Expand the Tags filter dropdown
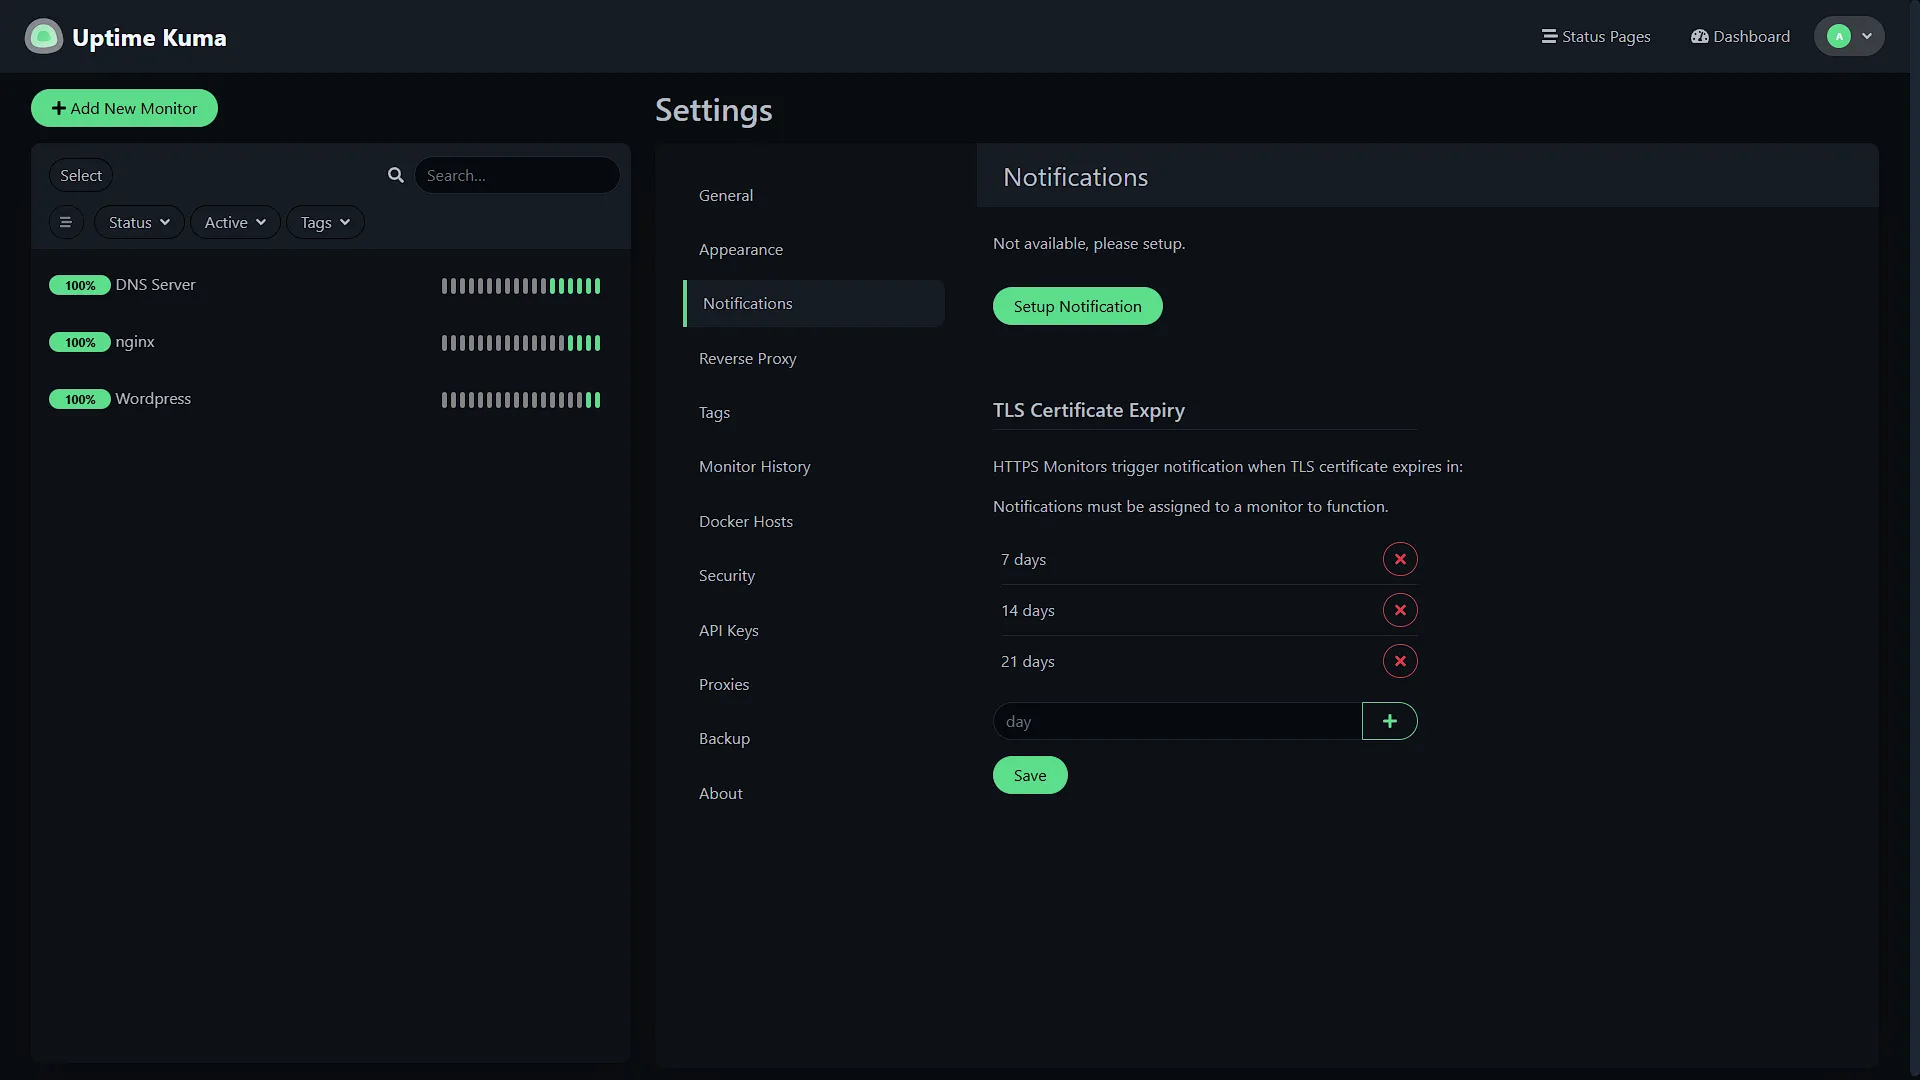The width and height of the screenshot is (1920, 1080). click(x=325, y=222)
